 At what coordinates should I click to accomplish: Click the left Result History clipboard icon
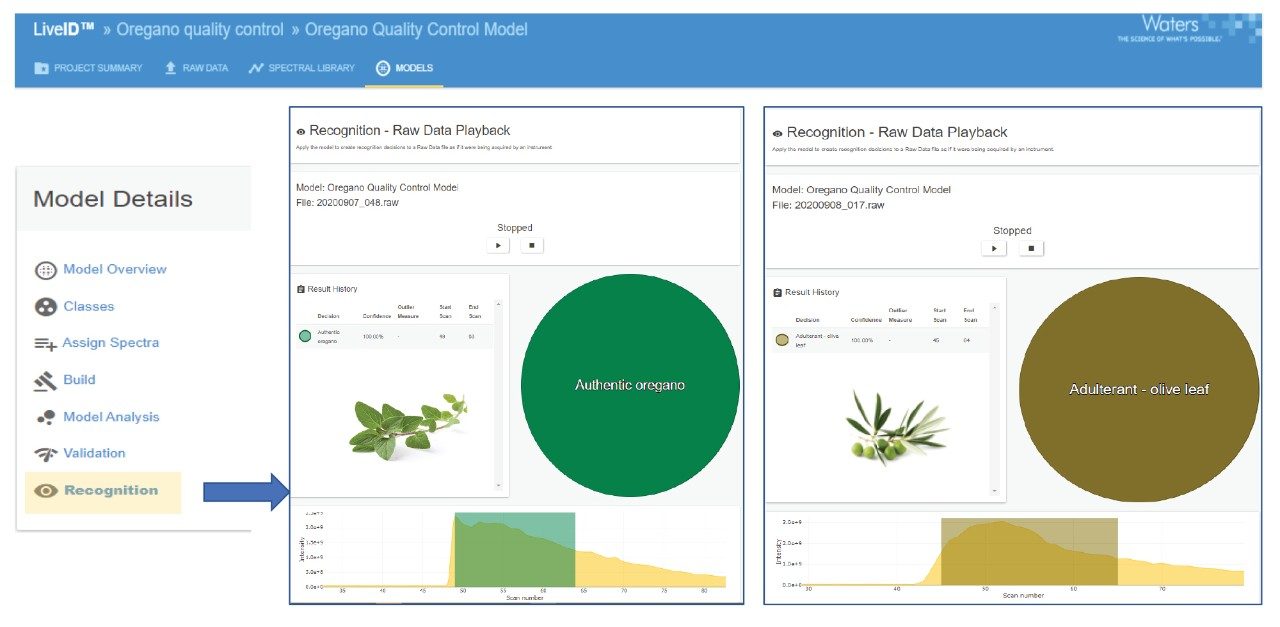301,289
